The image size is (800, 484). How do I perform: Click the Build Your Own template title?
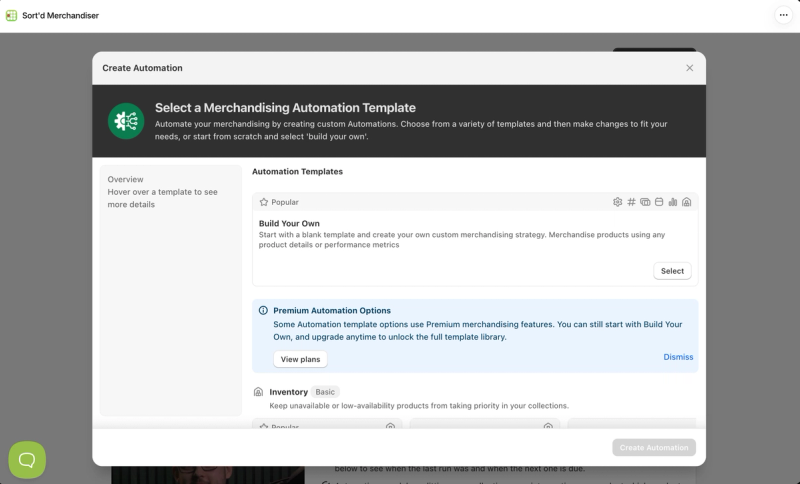pyautogui.click(x=289, y=223)
